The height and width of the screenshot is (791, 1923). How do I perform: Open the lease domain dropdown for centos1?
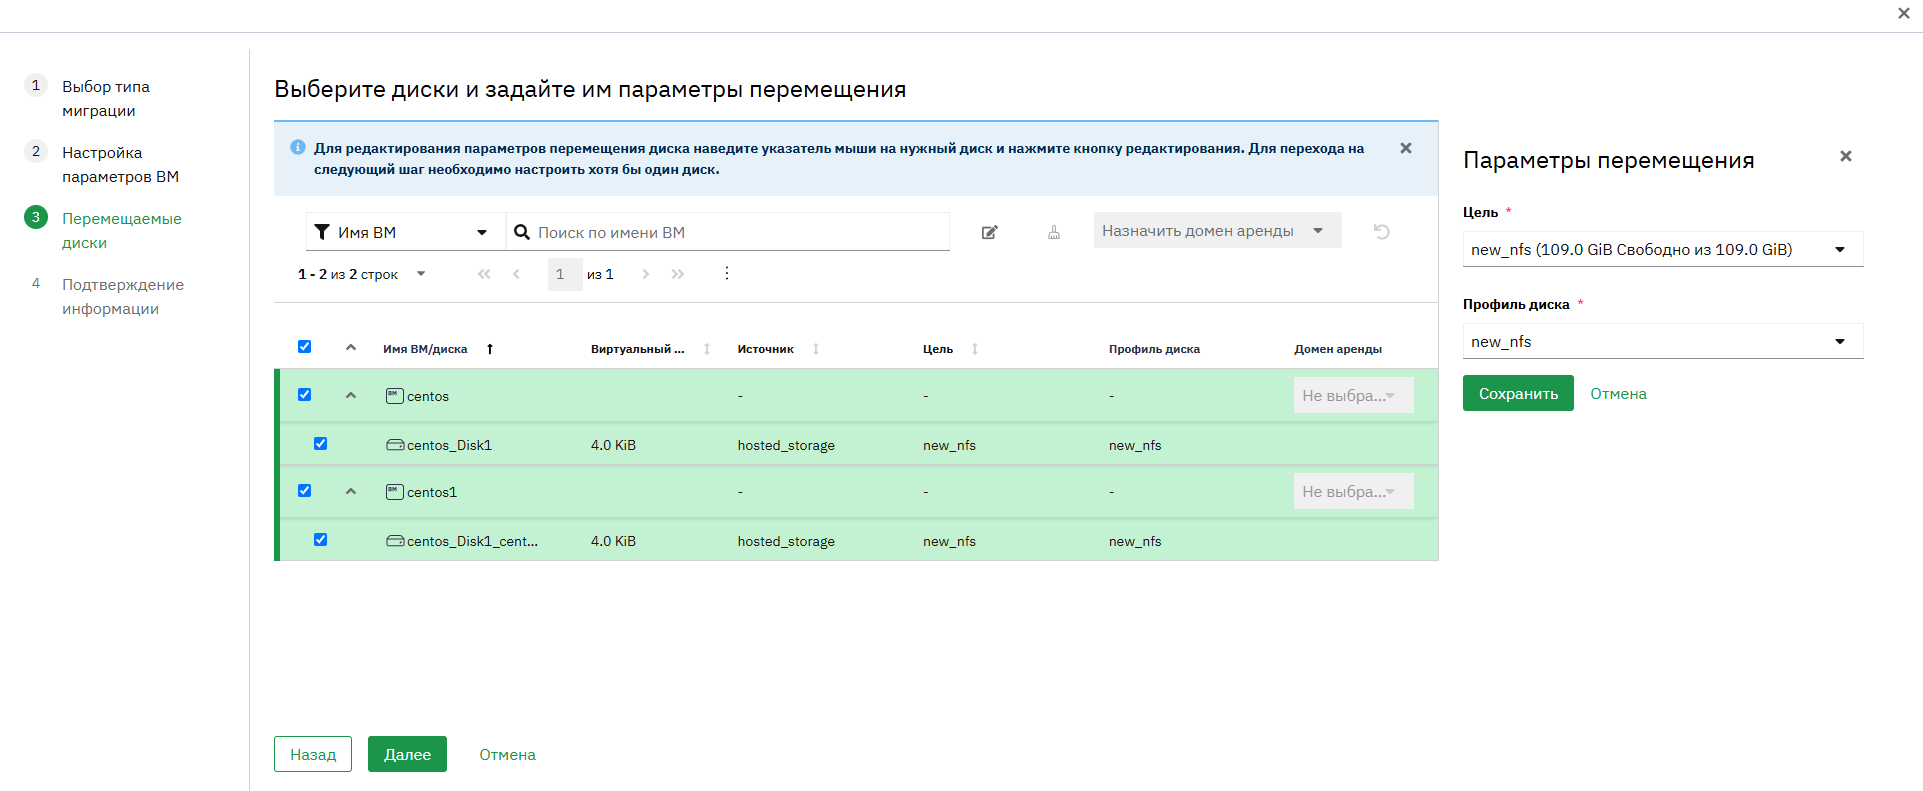pyautogui.click(x=1353, y=491)
